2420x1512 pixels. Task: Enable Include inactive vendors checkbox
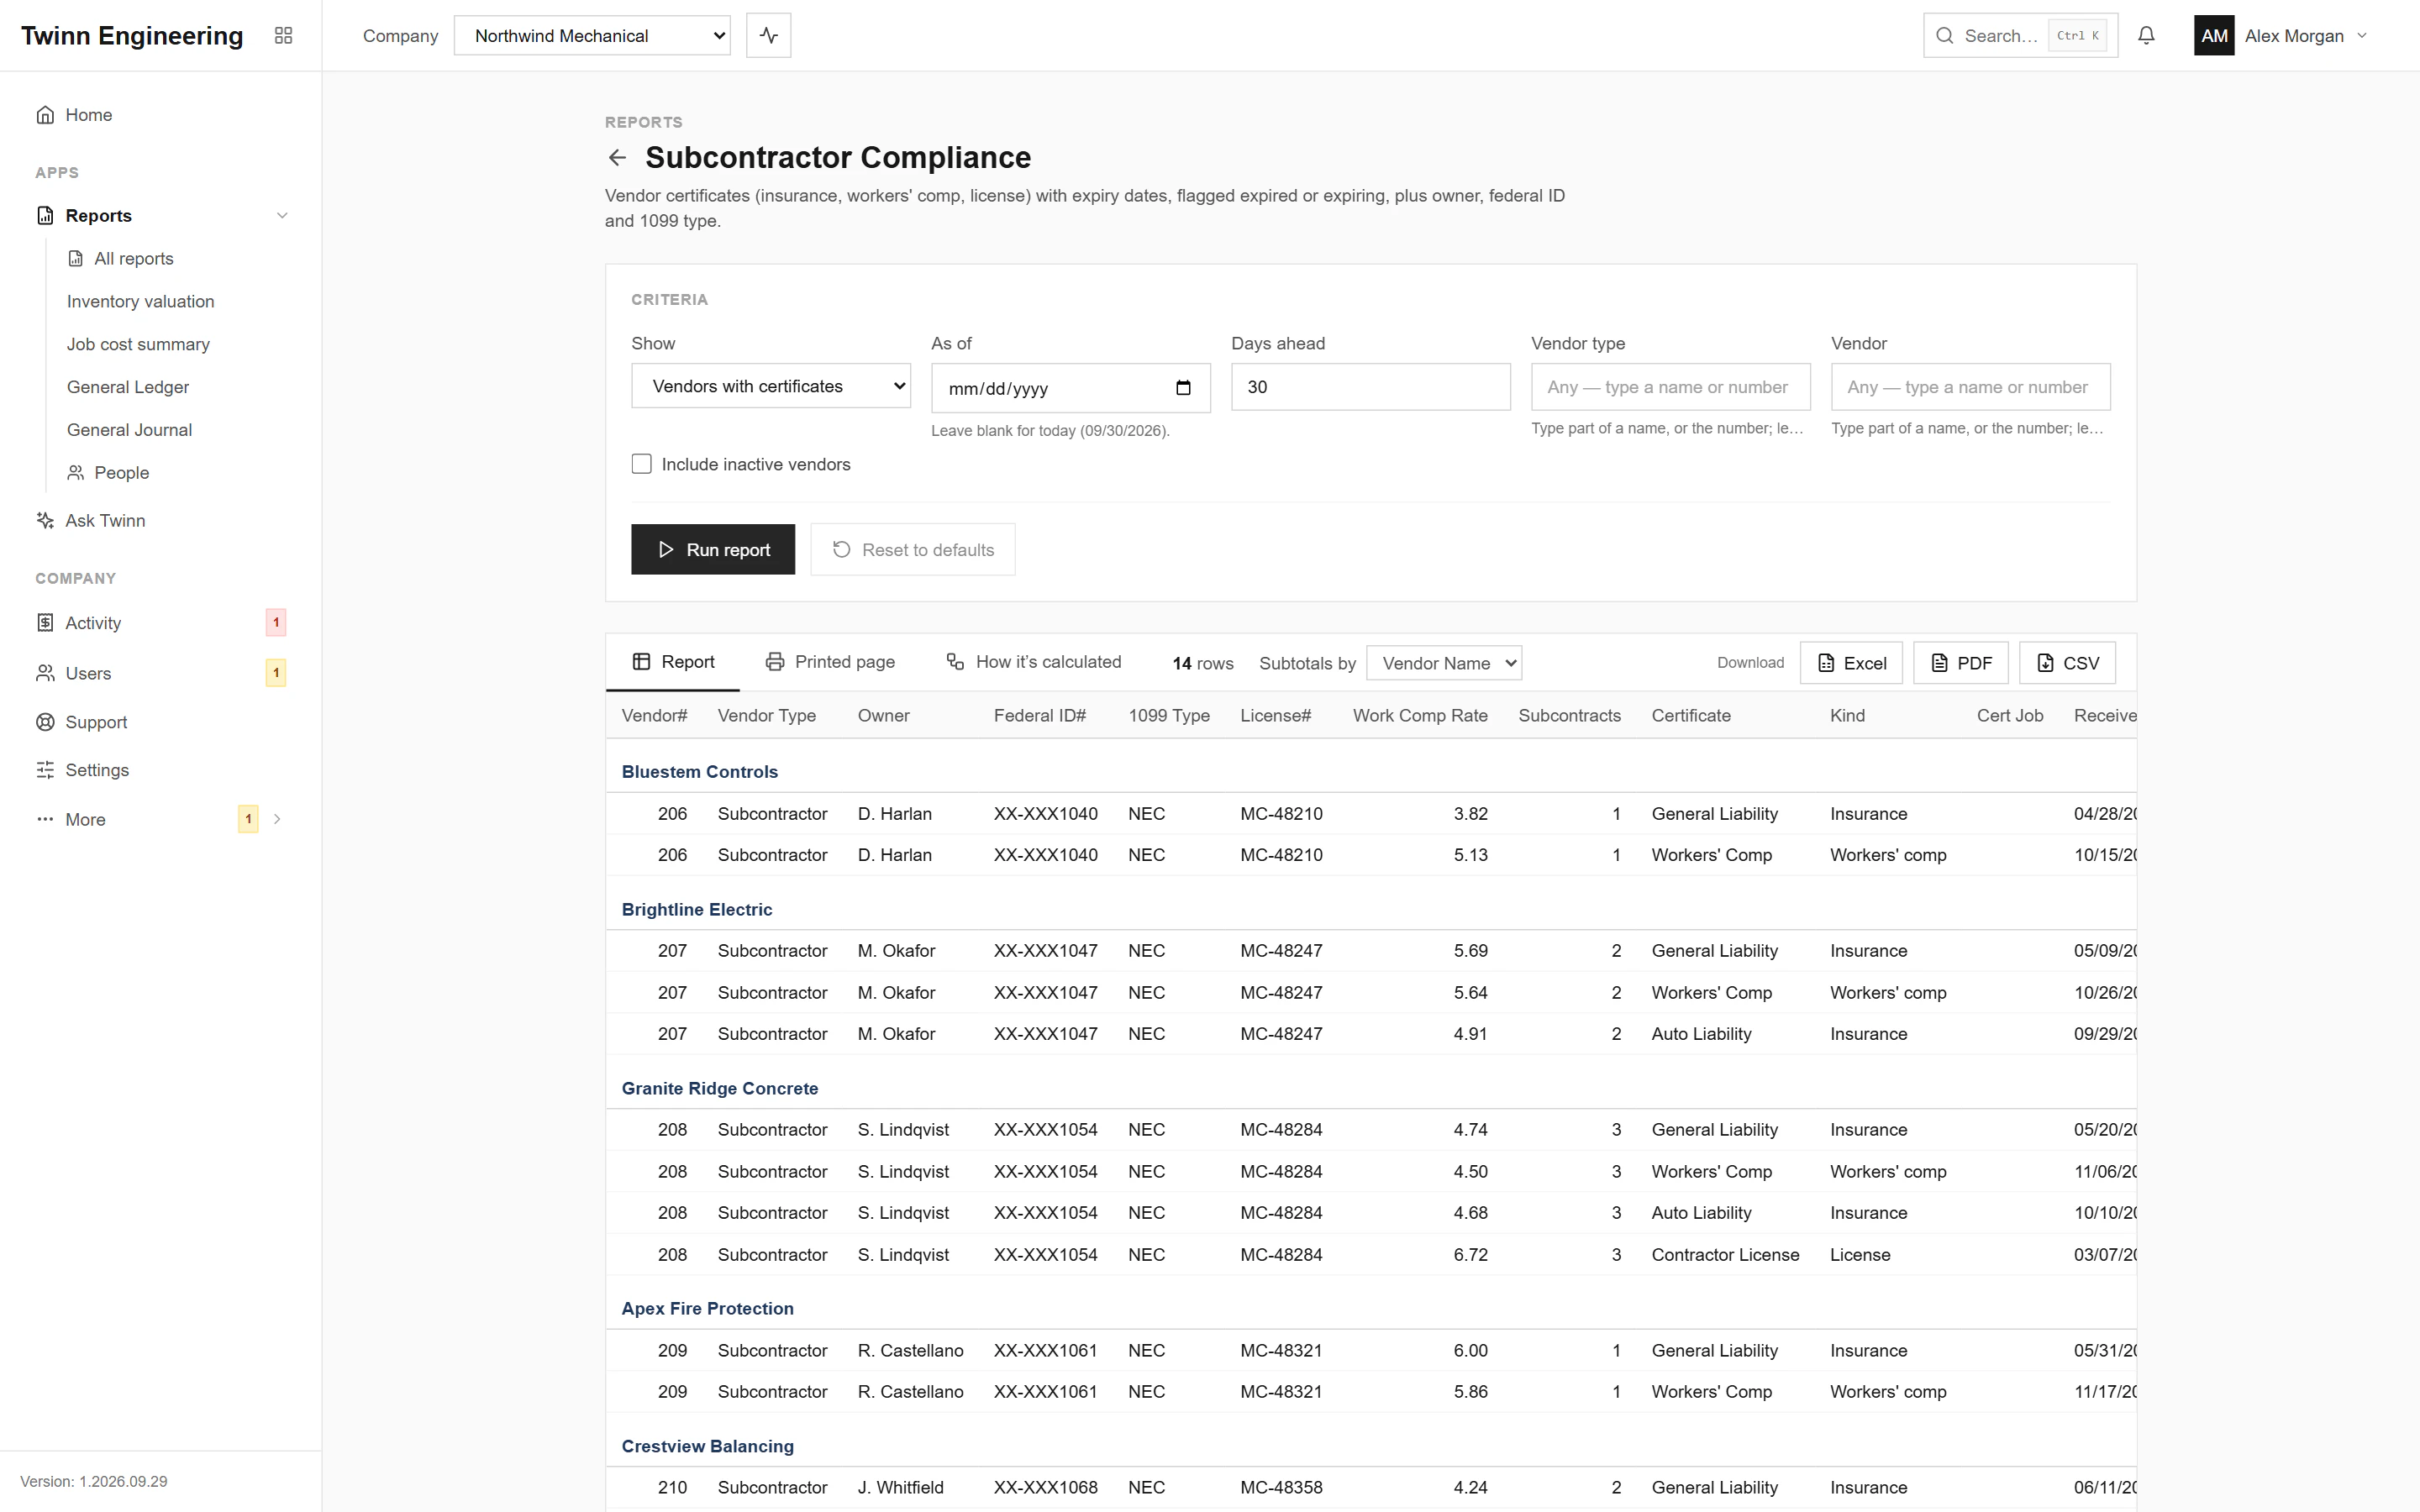point(642,464)
